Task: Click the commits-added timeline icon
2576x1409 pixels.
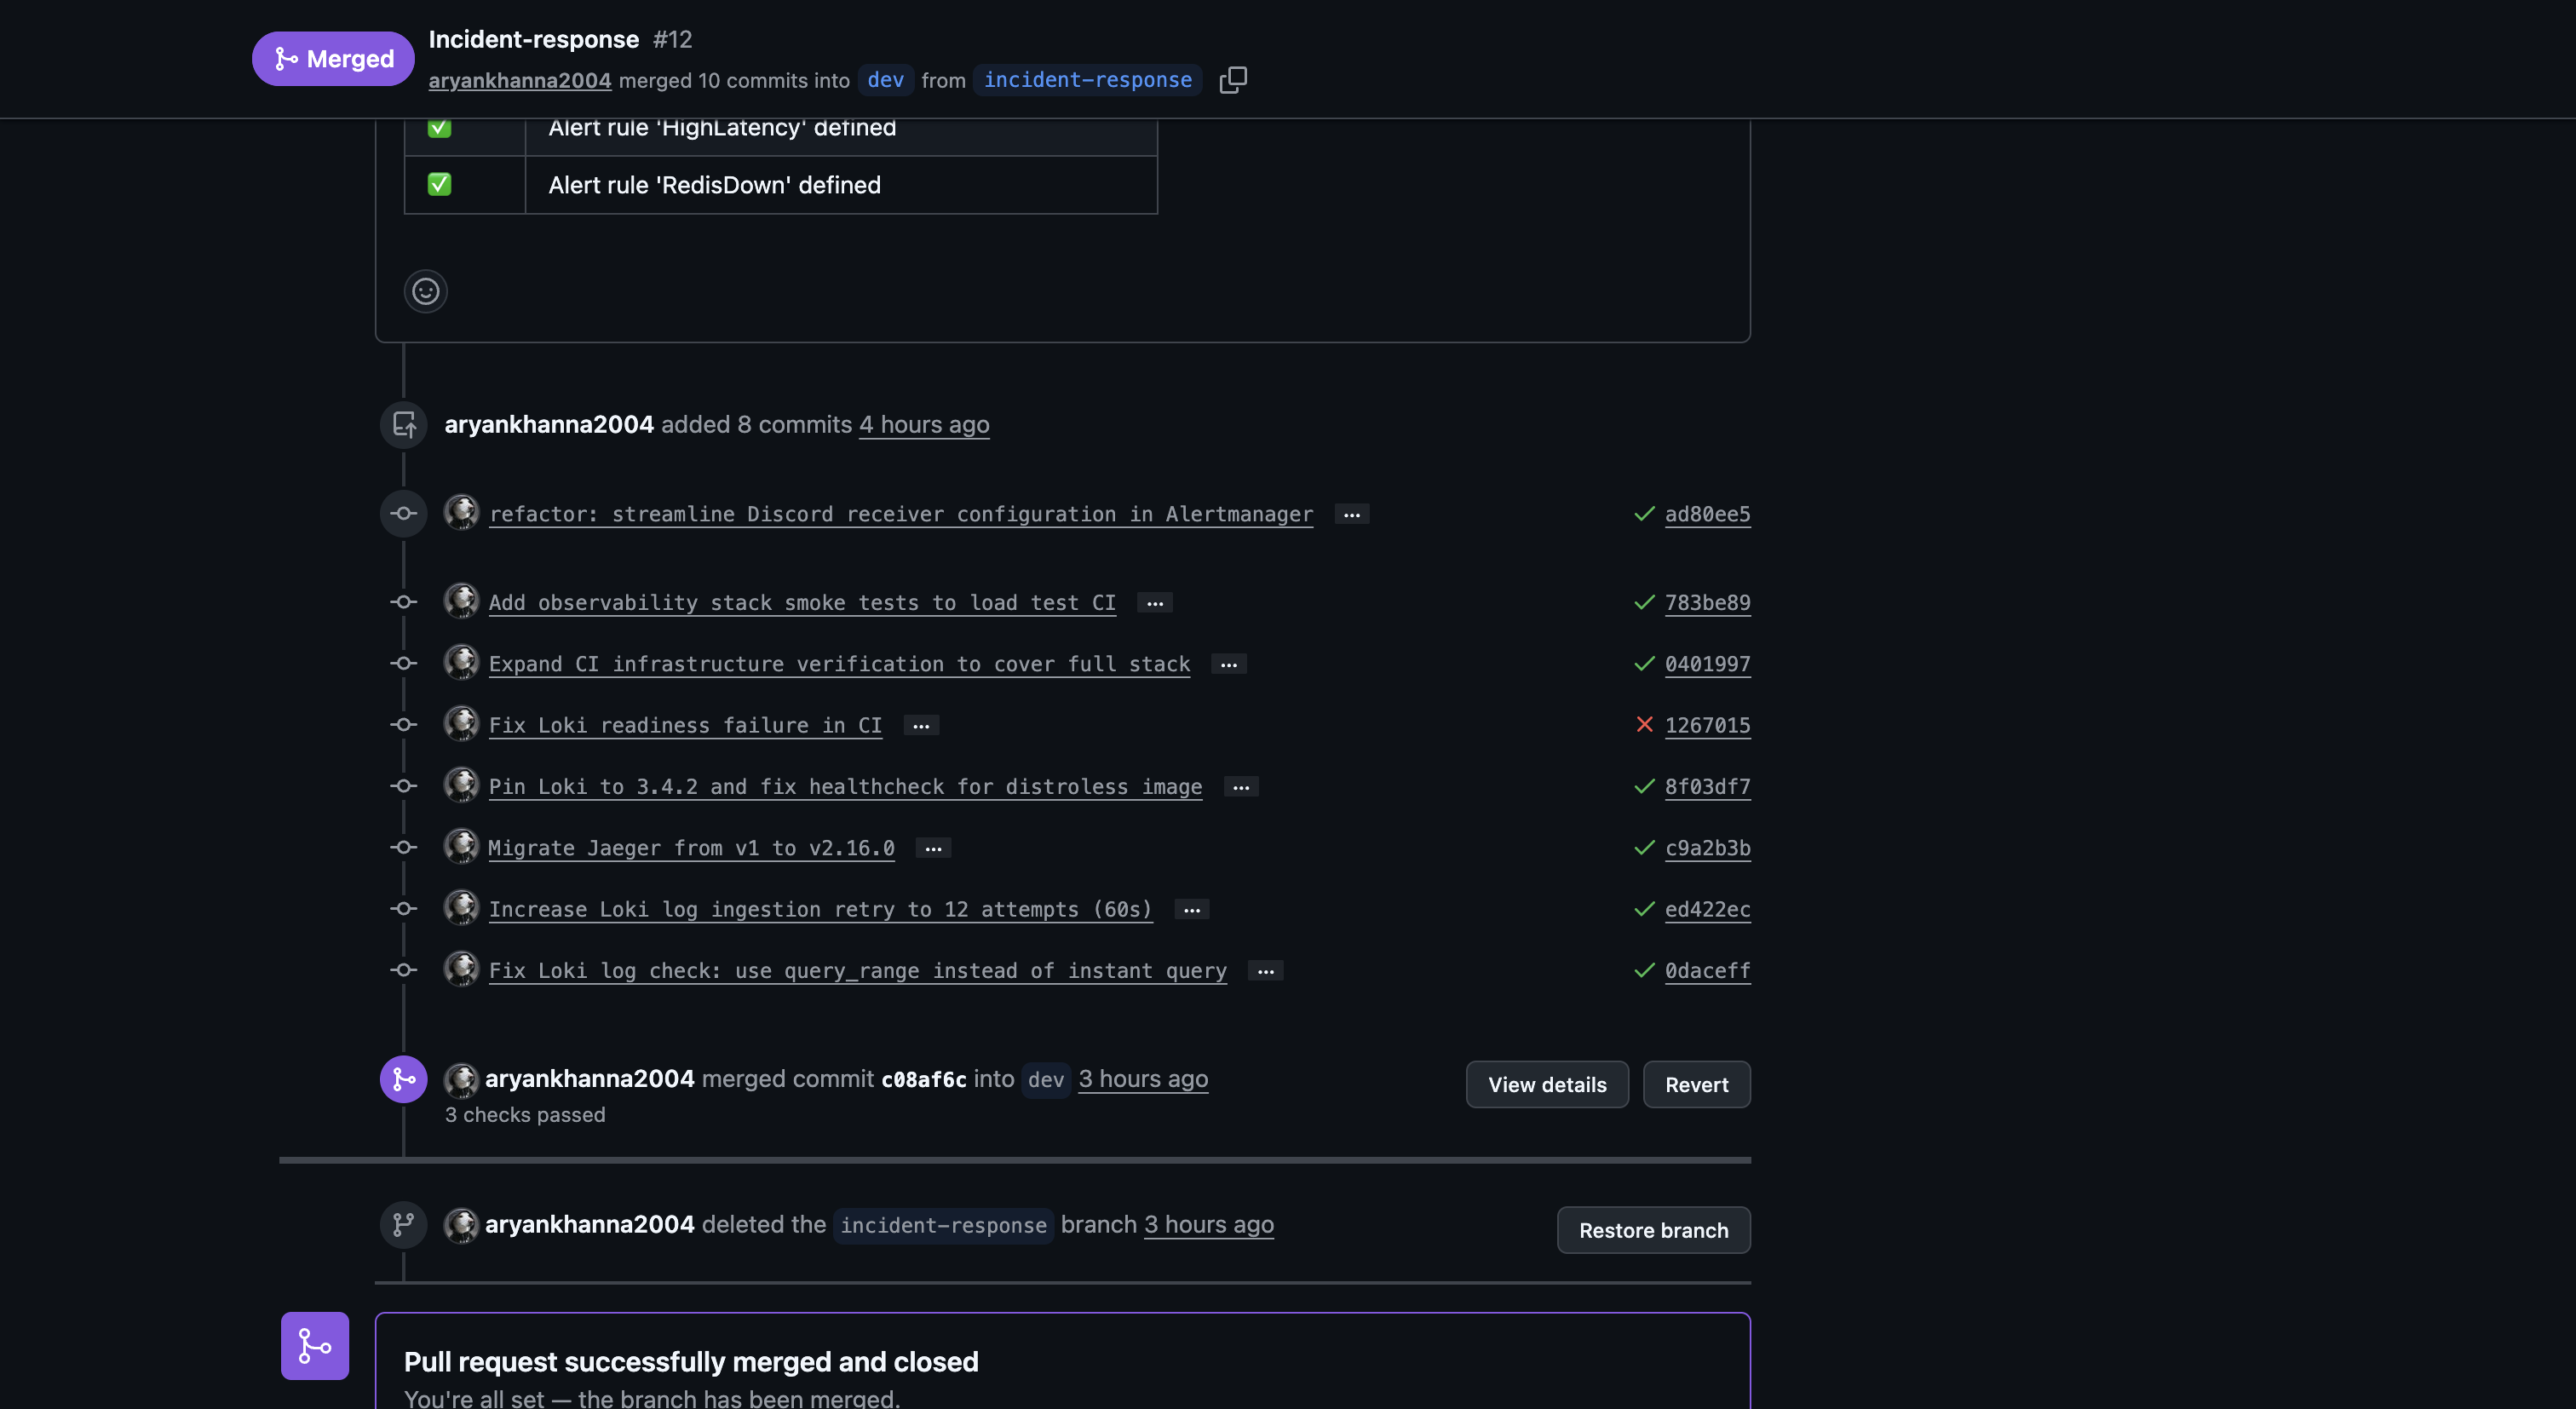Action: tap(403, 424)
